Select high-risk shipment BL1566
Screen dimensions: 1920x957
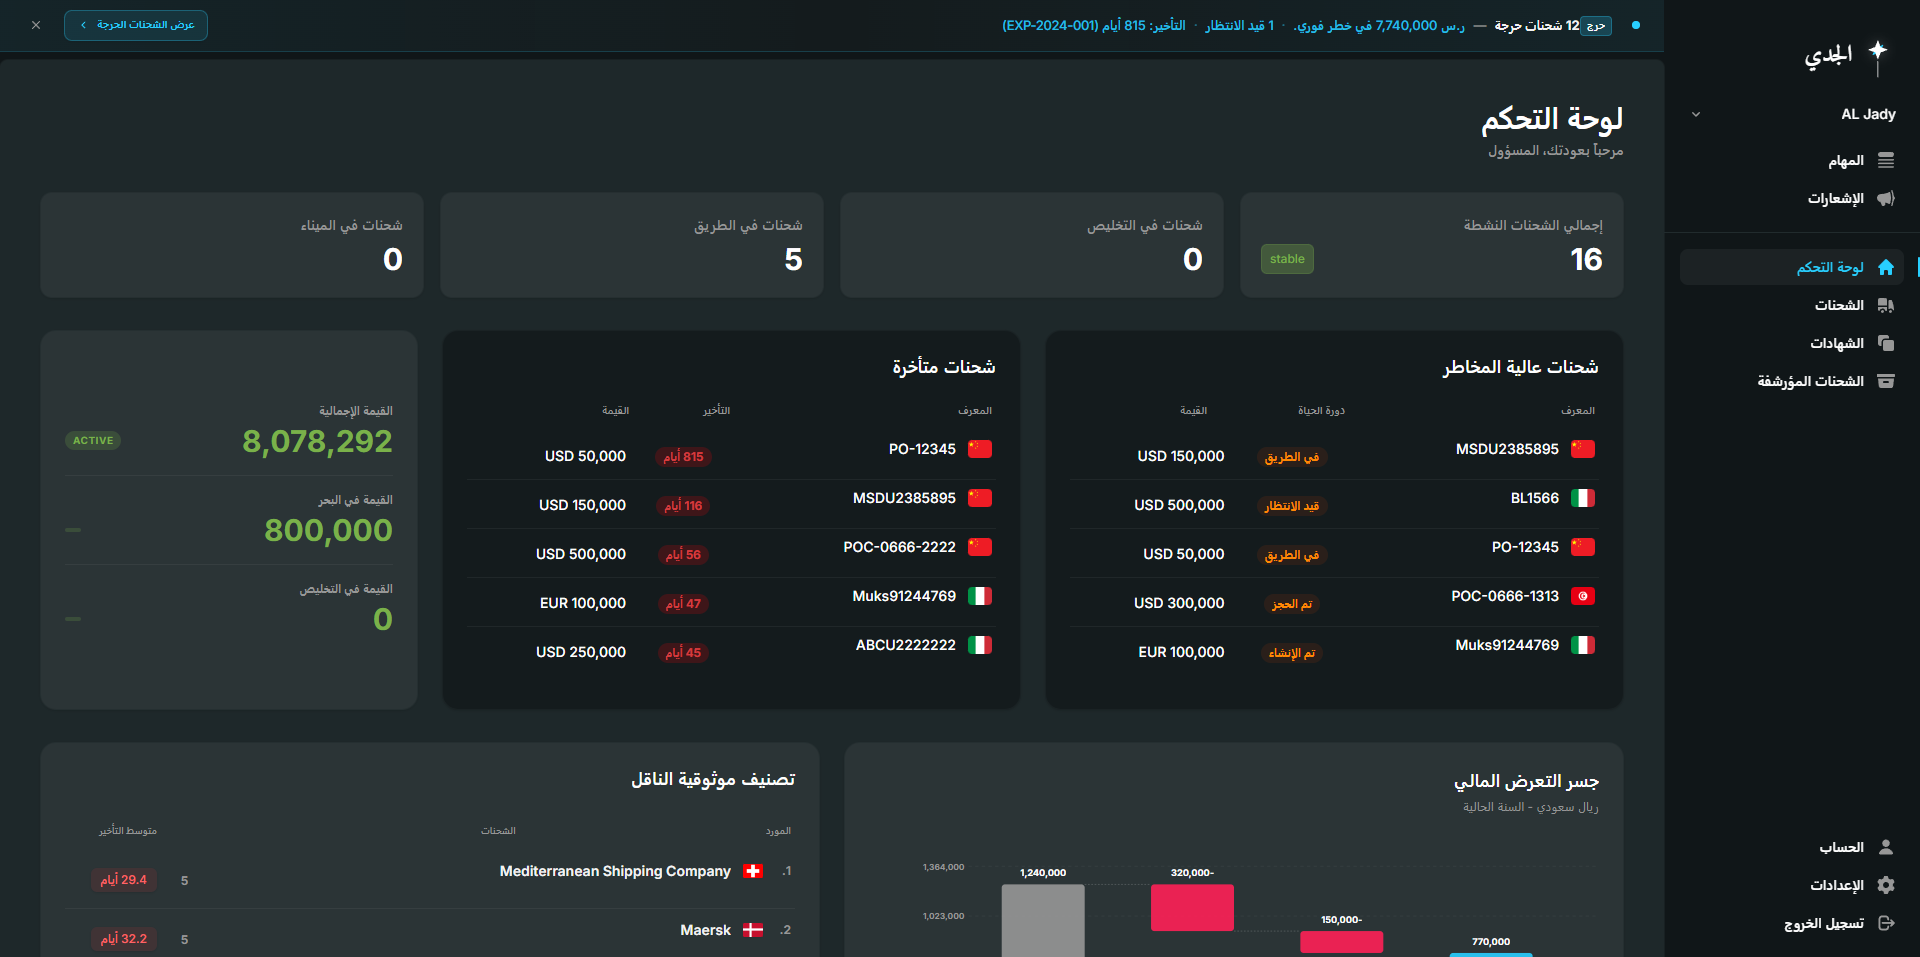pos(1334,504)
